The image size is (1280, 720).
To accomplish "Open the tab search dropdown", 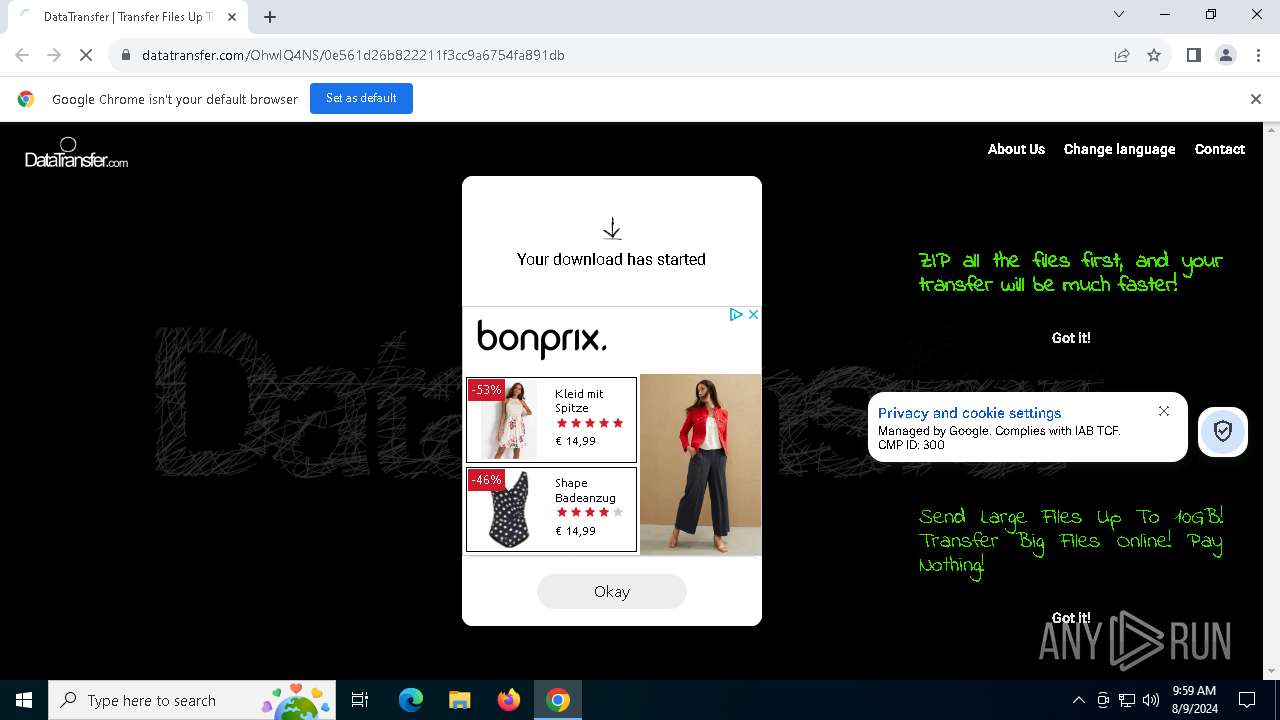I will [x=1119, y=14].
